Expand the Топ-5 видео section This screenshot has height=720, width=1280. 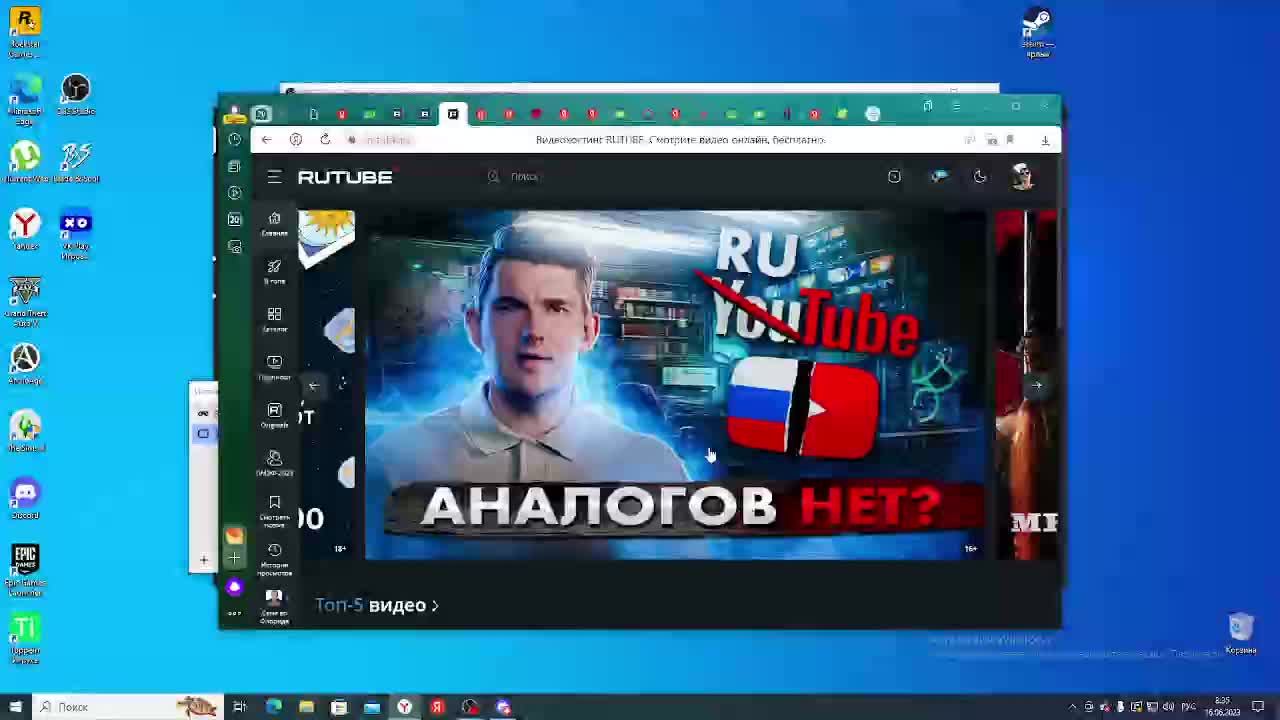coord(377,605)
